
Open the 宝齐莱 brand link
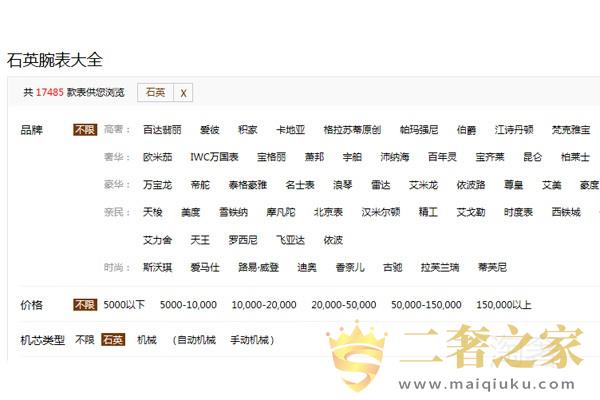[x=490, y=157]
